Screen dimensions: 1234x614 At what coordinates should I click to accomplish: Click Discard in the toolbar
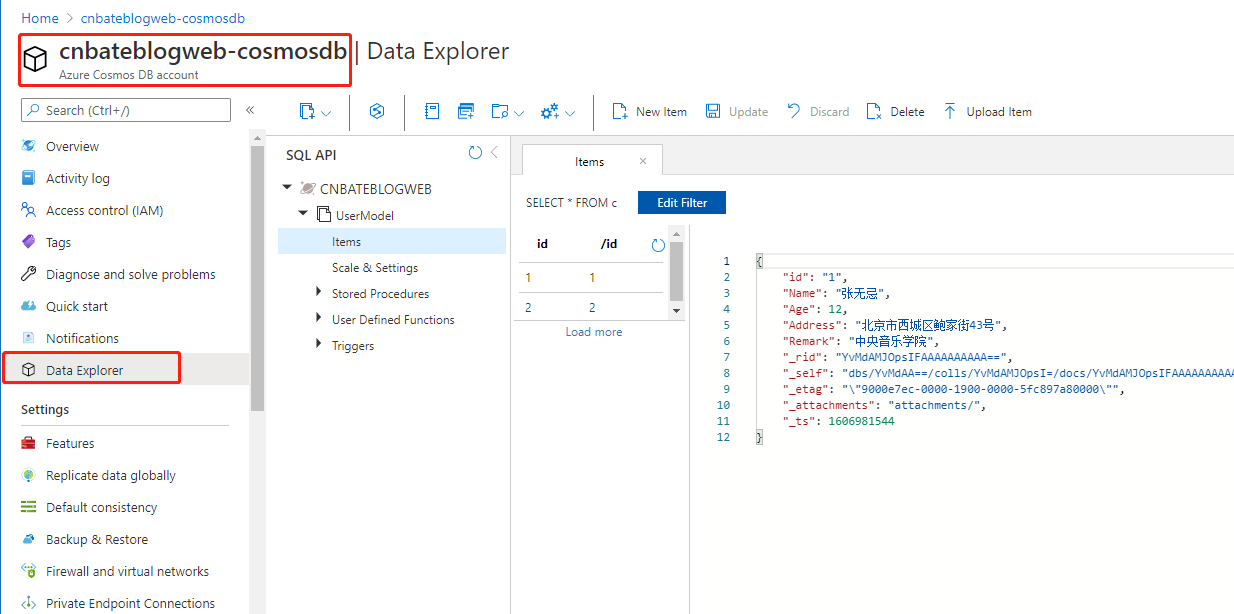818,112
